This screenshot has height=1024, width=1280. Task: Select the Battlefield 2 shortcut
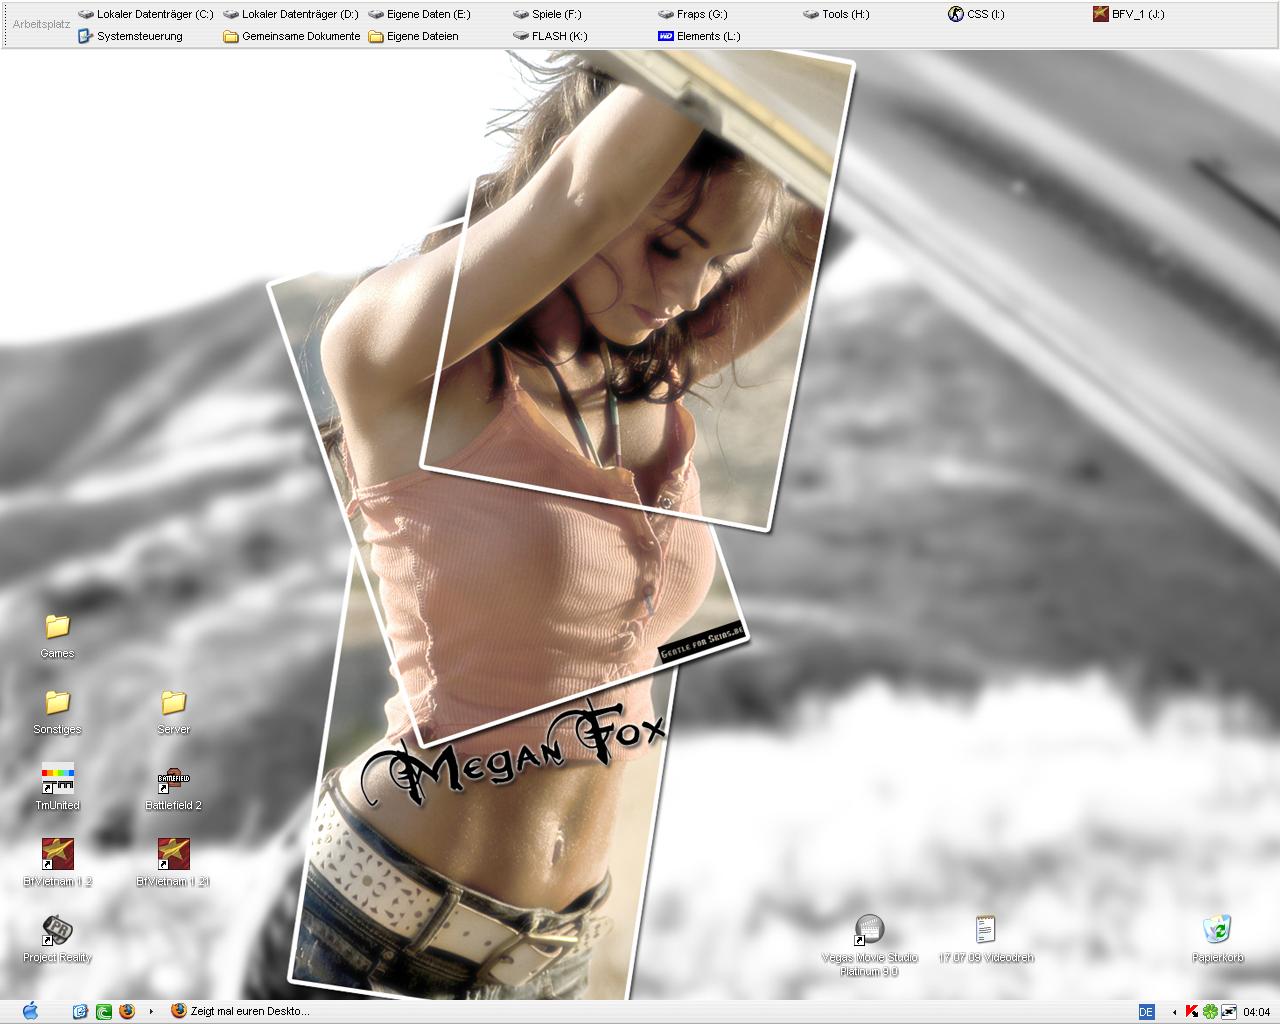[x=173, y=787]
